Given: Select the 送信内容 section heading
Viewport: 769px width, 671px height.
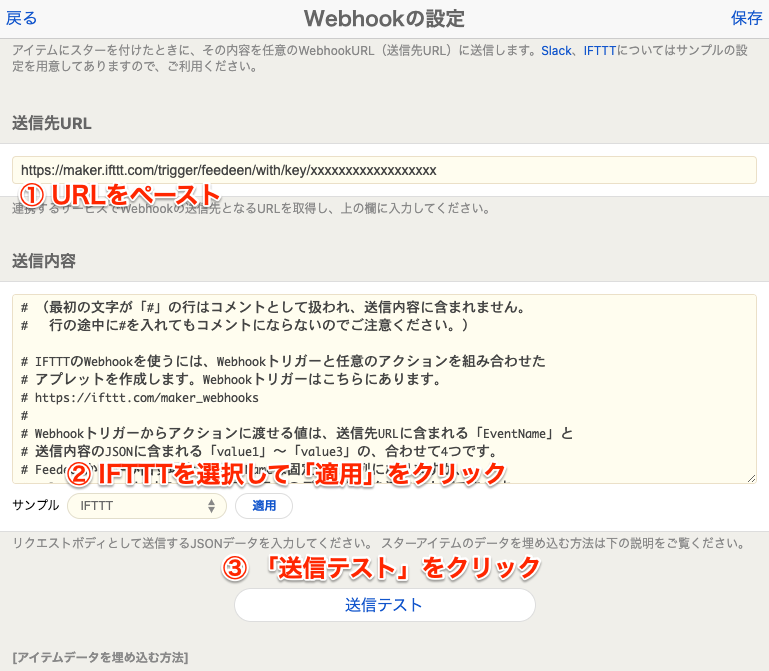Looking at the screenshot, I should point(44,261).
